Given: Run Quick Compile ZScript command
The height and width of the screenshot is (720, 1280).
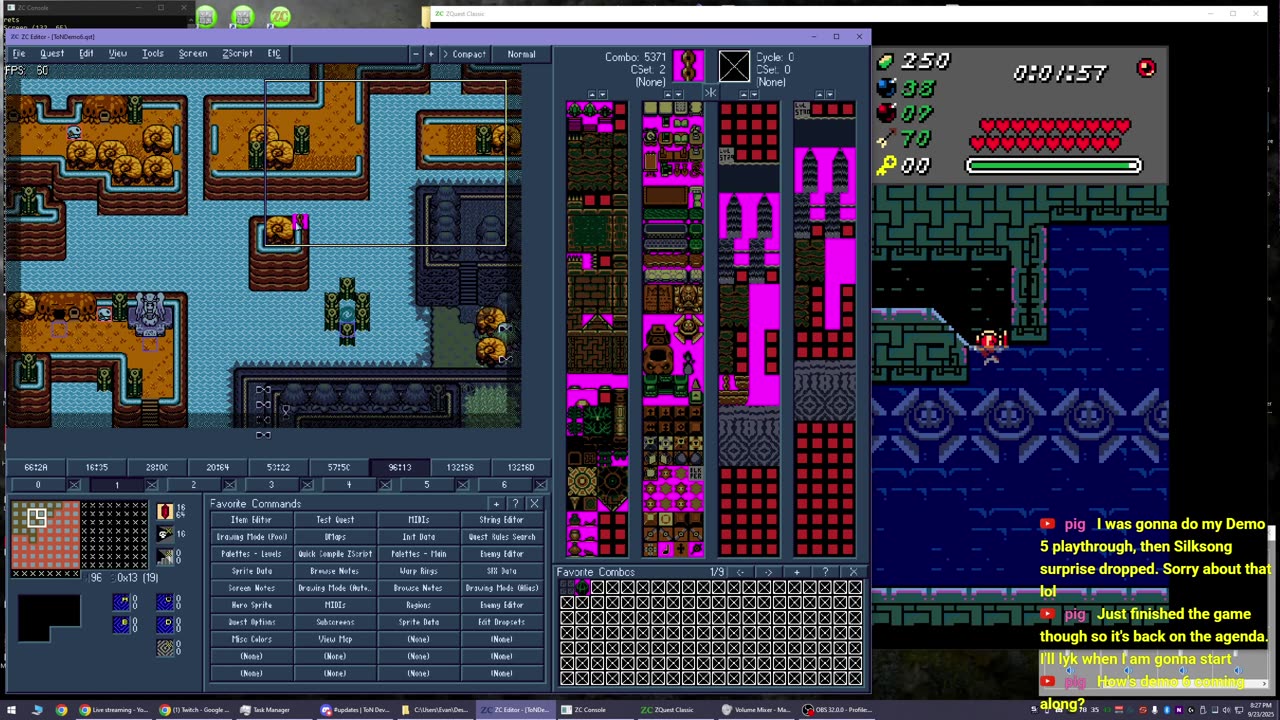Looking at the screenshot, I should pos(335,554).
